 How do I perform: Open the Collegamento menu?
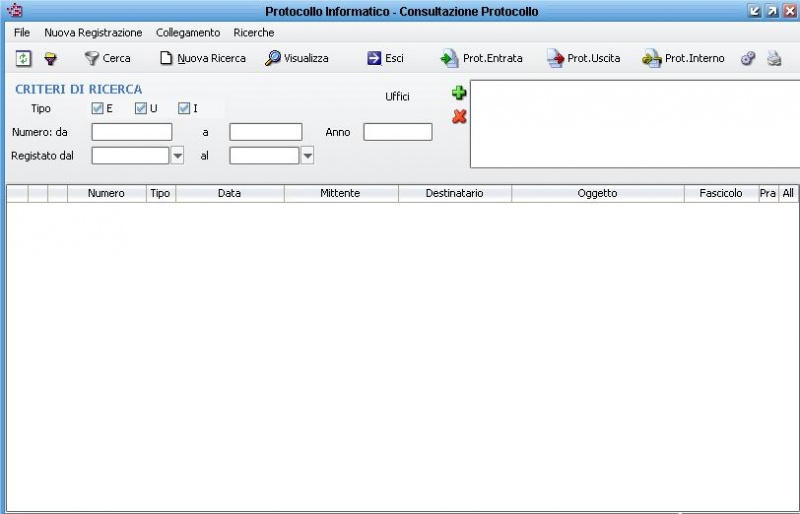(x=188, y=33)
